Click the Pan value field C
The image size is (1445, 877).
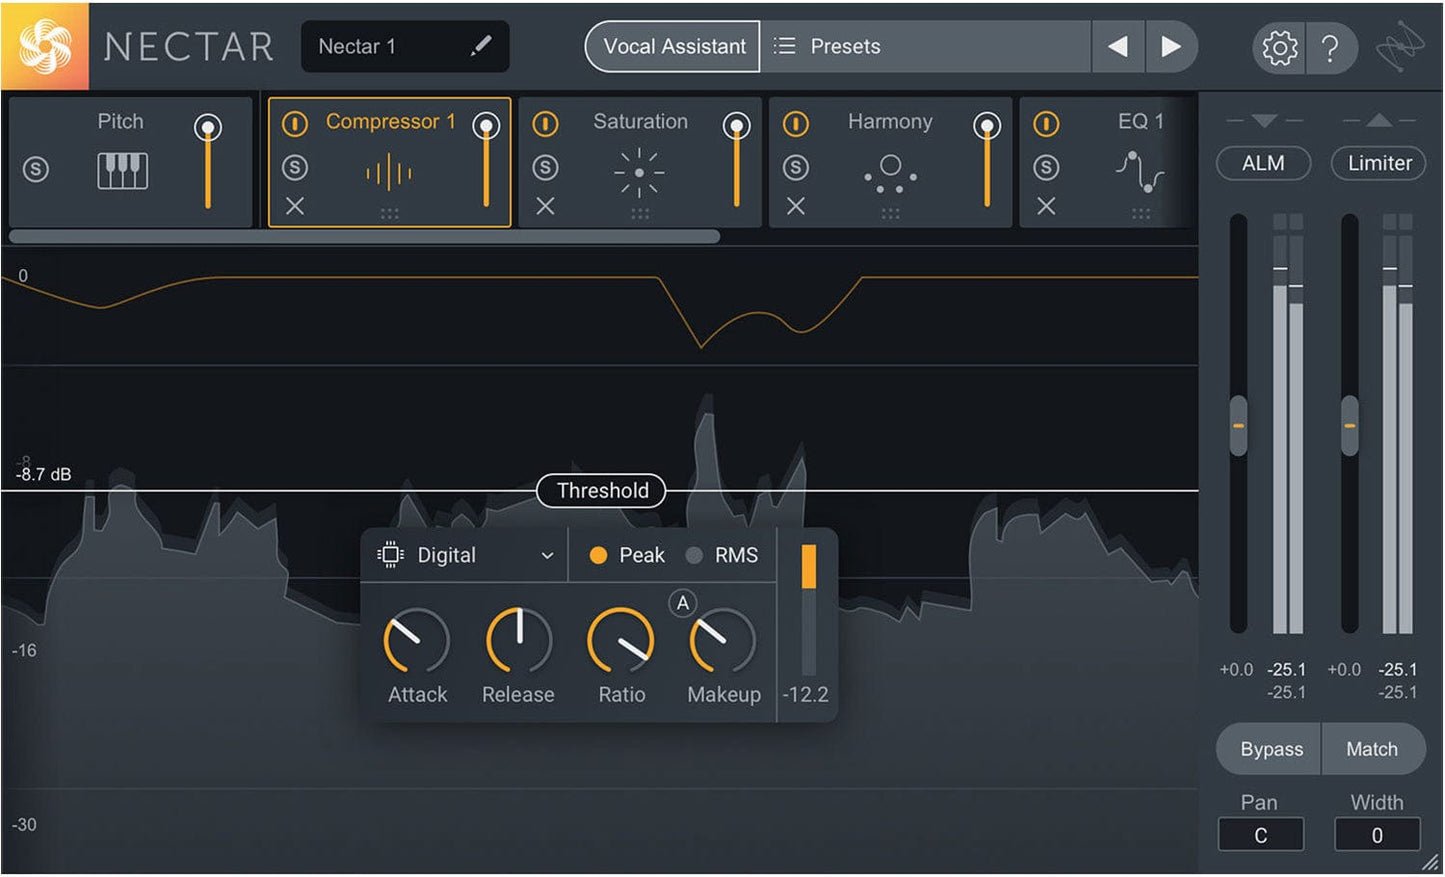coord(1260,835)
